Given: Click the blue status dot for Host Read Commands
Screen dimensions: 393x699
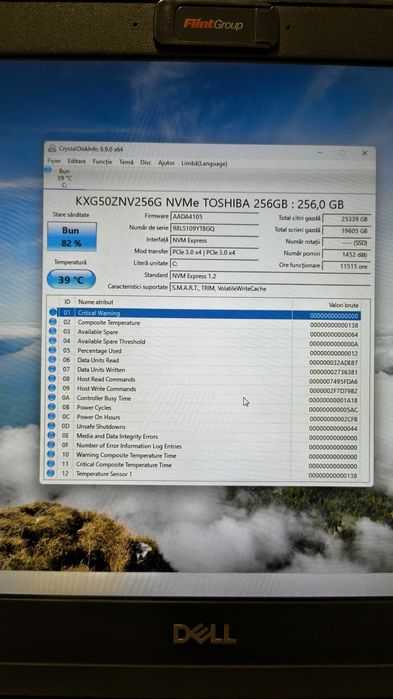Looking at the screenshot, I should [53, 379].
